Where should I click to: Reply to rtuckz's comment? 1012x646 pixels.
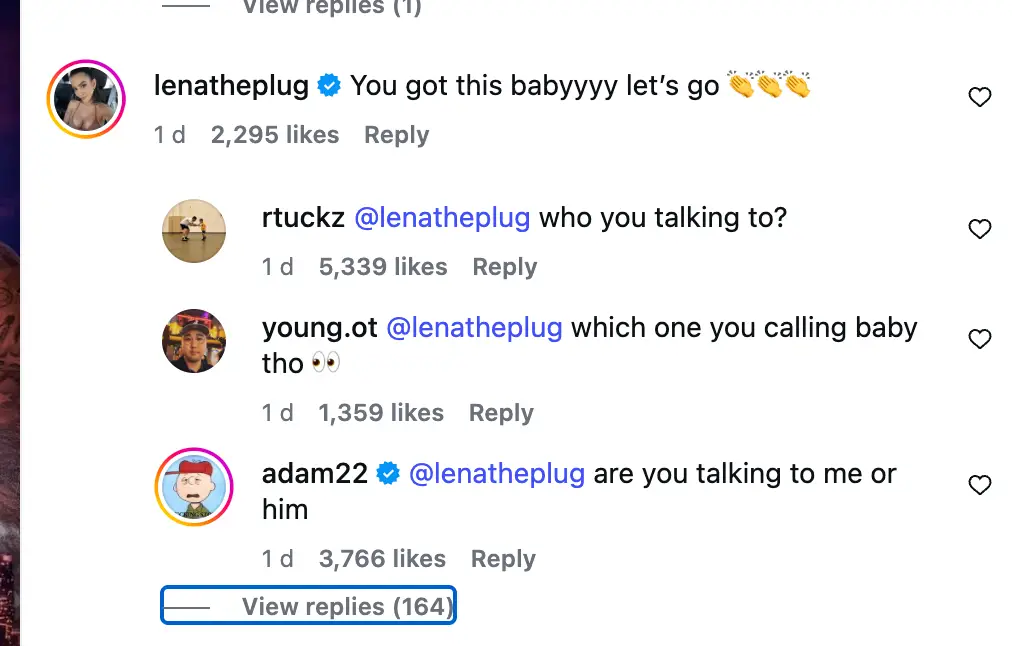tap(504, 267)
